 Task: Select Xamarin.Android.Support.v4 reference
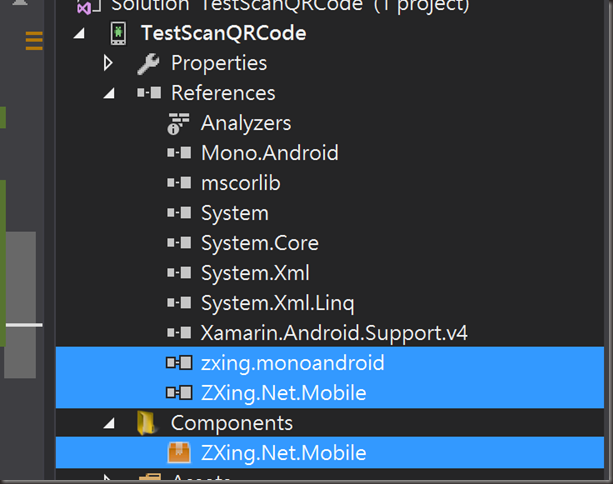pos(333,333)
